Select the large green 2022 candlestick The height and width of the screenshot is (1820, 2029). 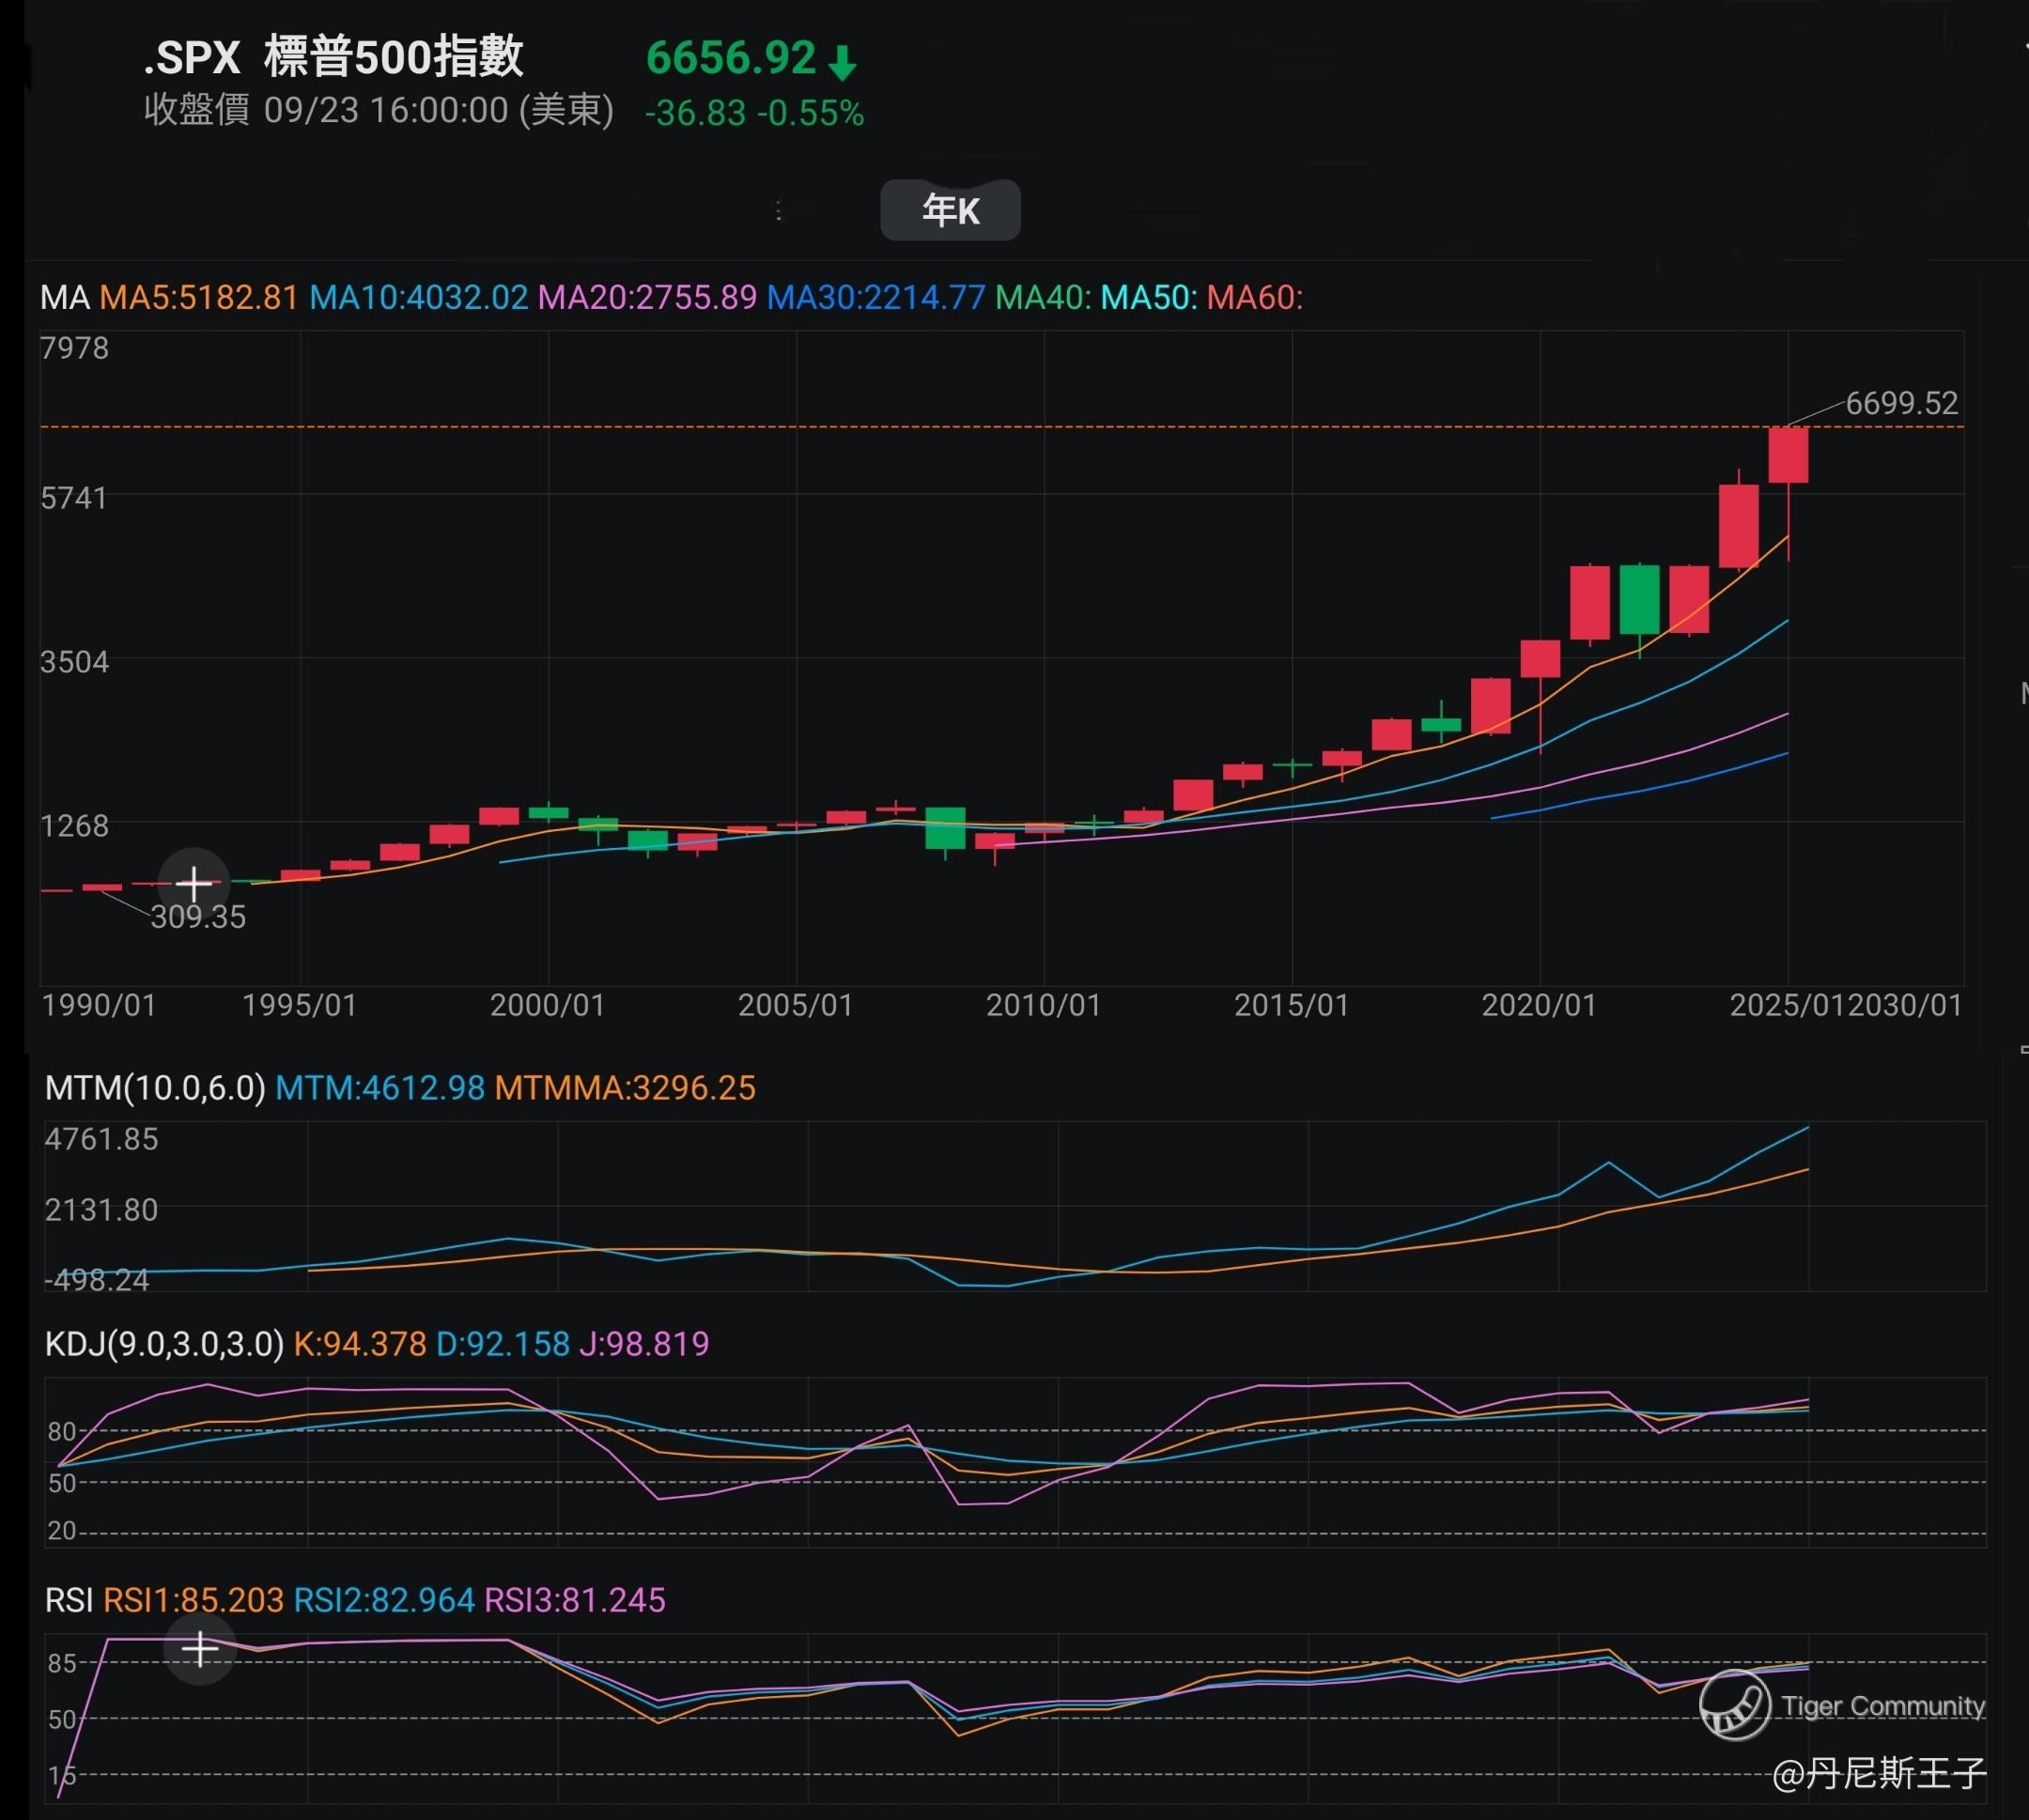pos(1639,599)
